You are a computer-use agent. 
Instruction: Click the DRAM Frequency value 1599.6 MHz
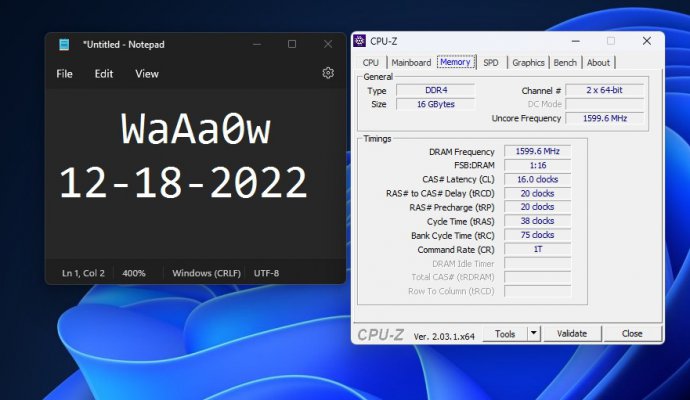(537, 151)
